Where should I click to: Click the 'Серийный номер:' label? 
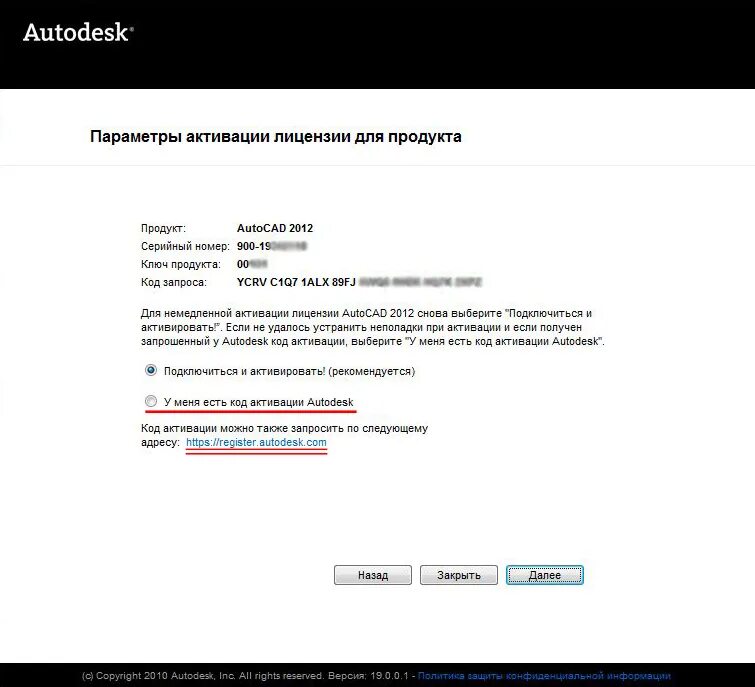coord(185,246)
